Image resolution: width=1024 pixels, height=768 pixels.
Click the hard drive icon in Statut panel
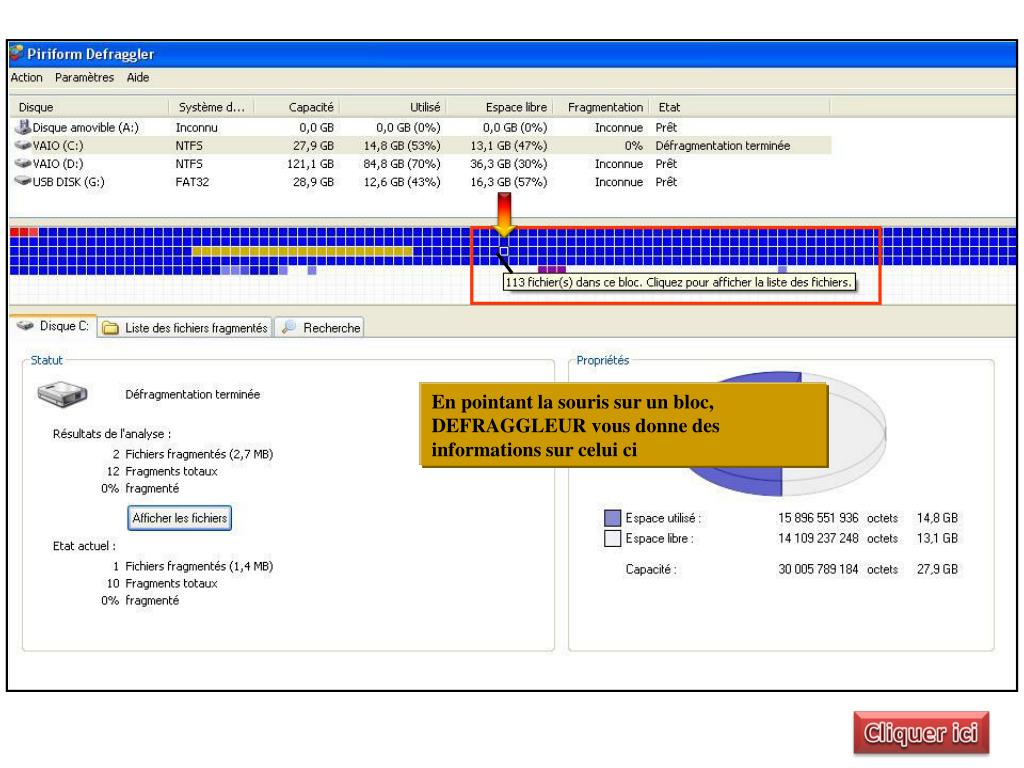[x=63, y=396]
